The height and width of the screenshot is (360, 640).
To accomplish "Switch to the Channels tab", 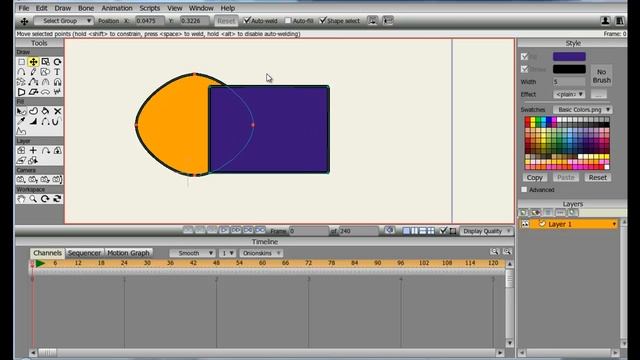I will click(47, 253).
